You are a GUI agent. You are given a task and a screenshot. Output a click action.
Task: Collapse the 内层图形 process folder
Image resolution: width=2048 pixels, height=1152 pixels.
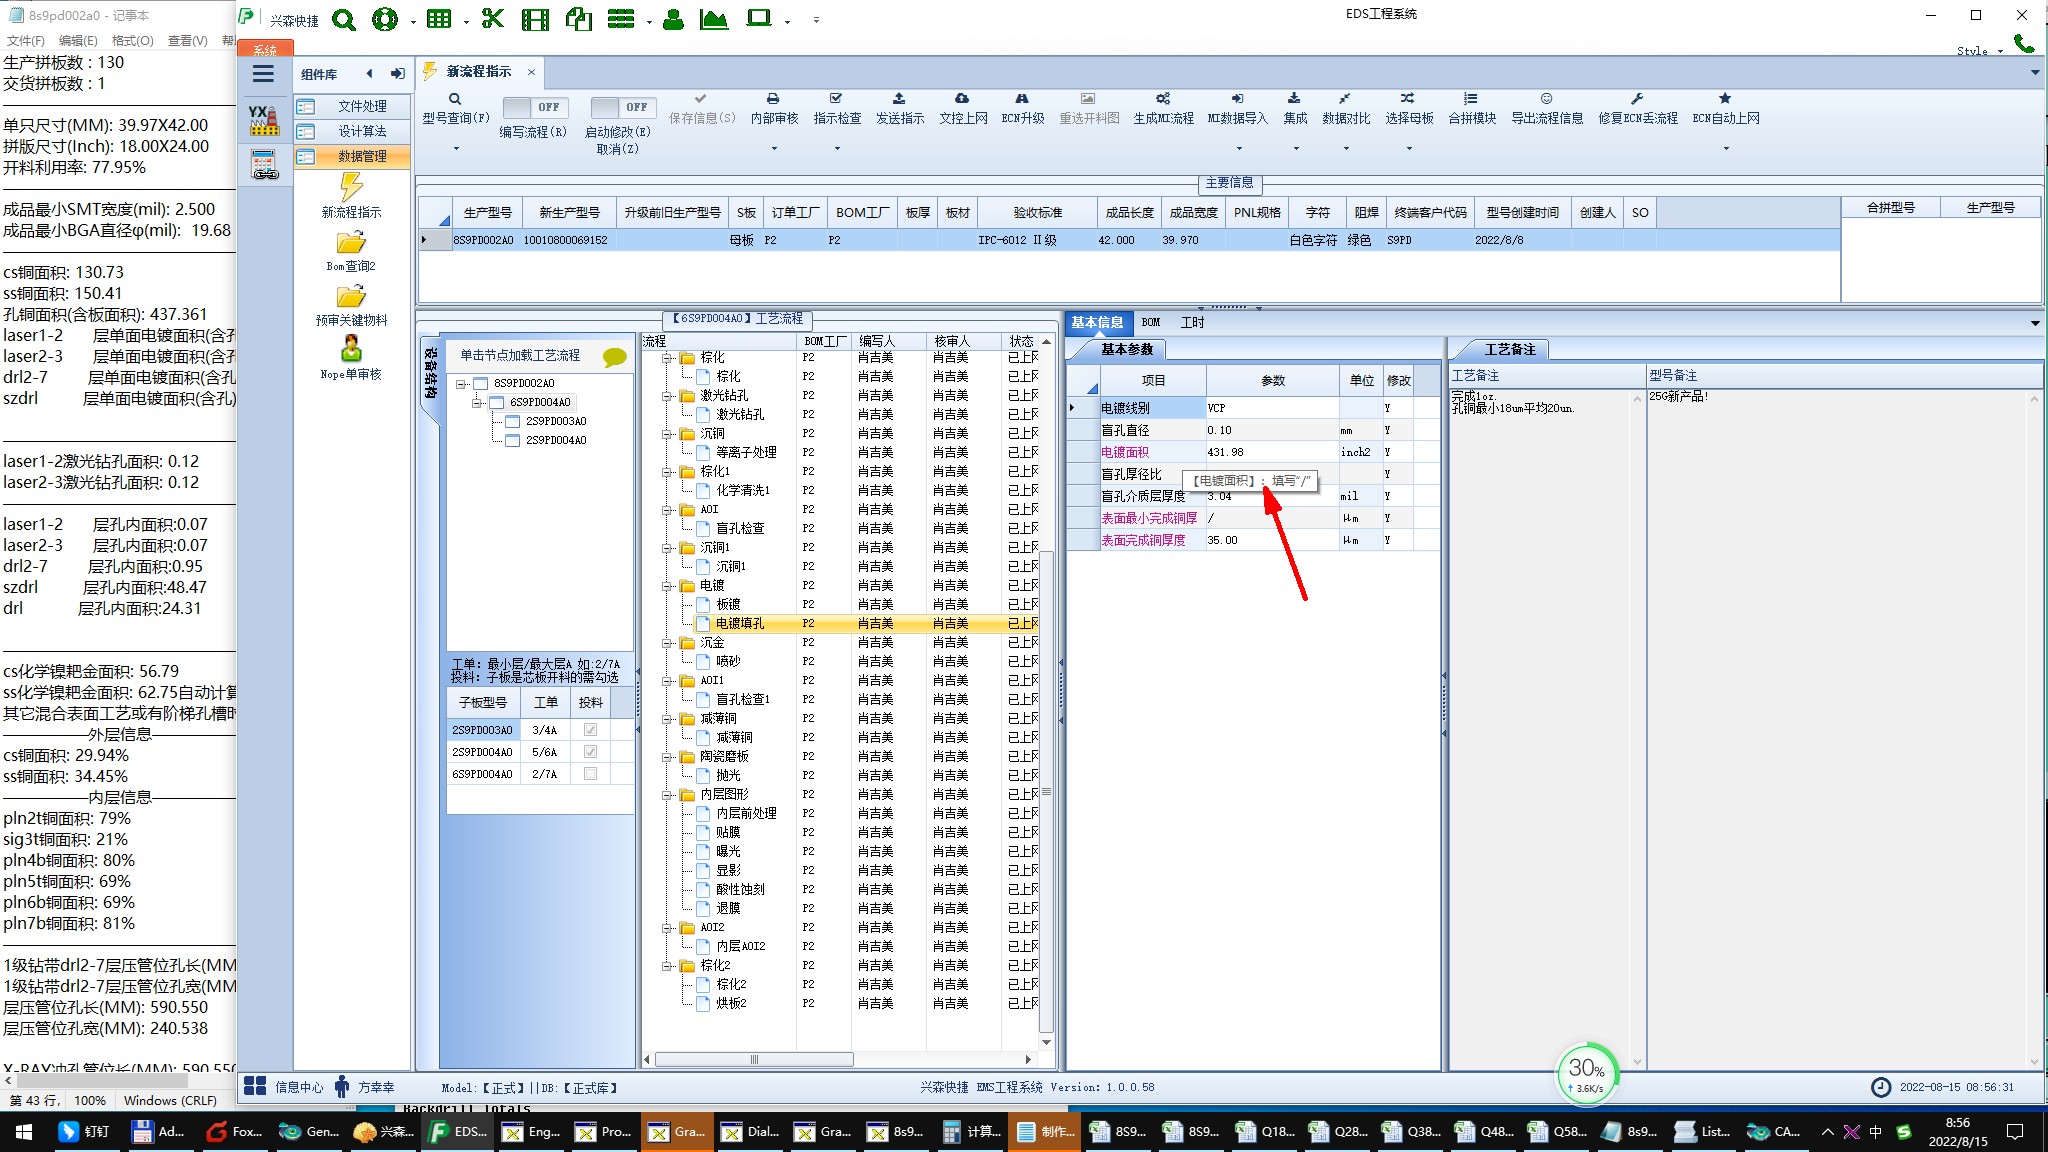pos(667,795)
